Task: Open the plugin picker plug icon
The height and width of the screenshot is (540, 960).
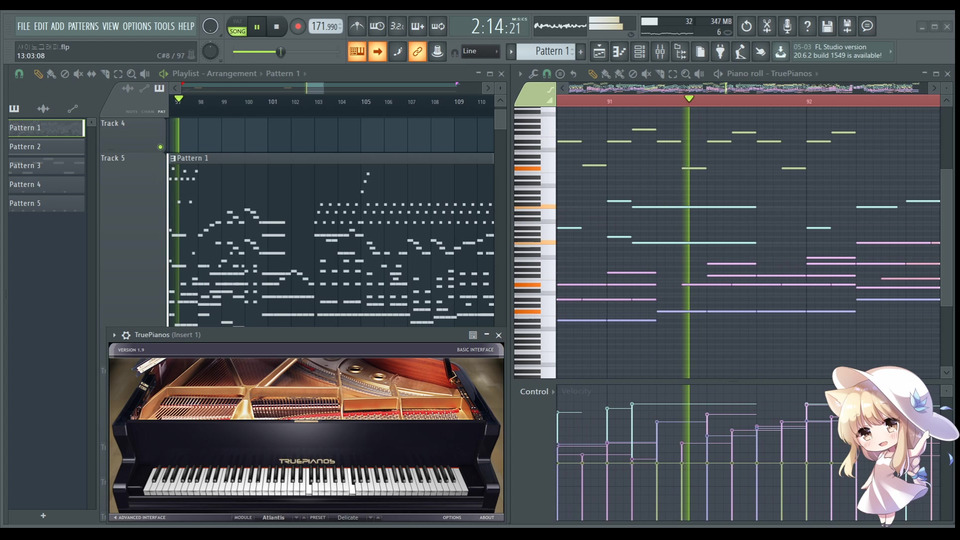Action: tap(720, 52)
